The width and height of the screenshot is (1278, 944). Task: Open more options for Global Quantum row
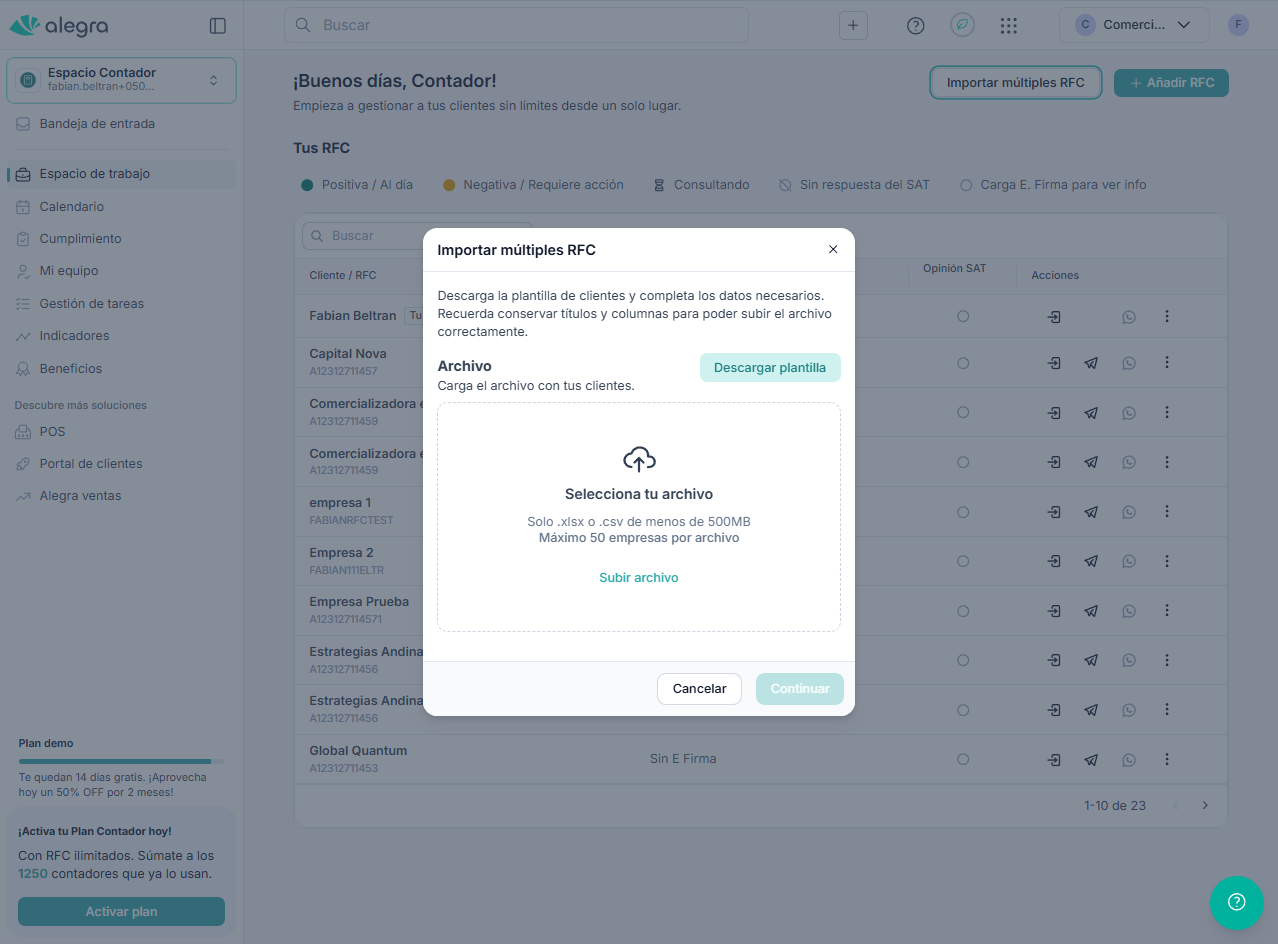[1167, 759]
